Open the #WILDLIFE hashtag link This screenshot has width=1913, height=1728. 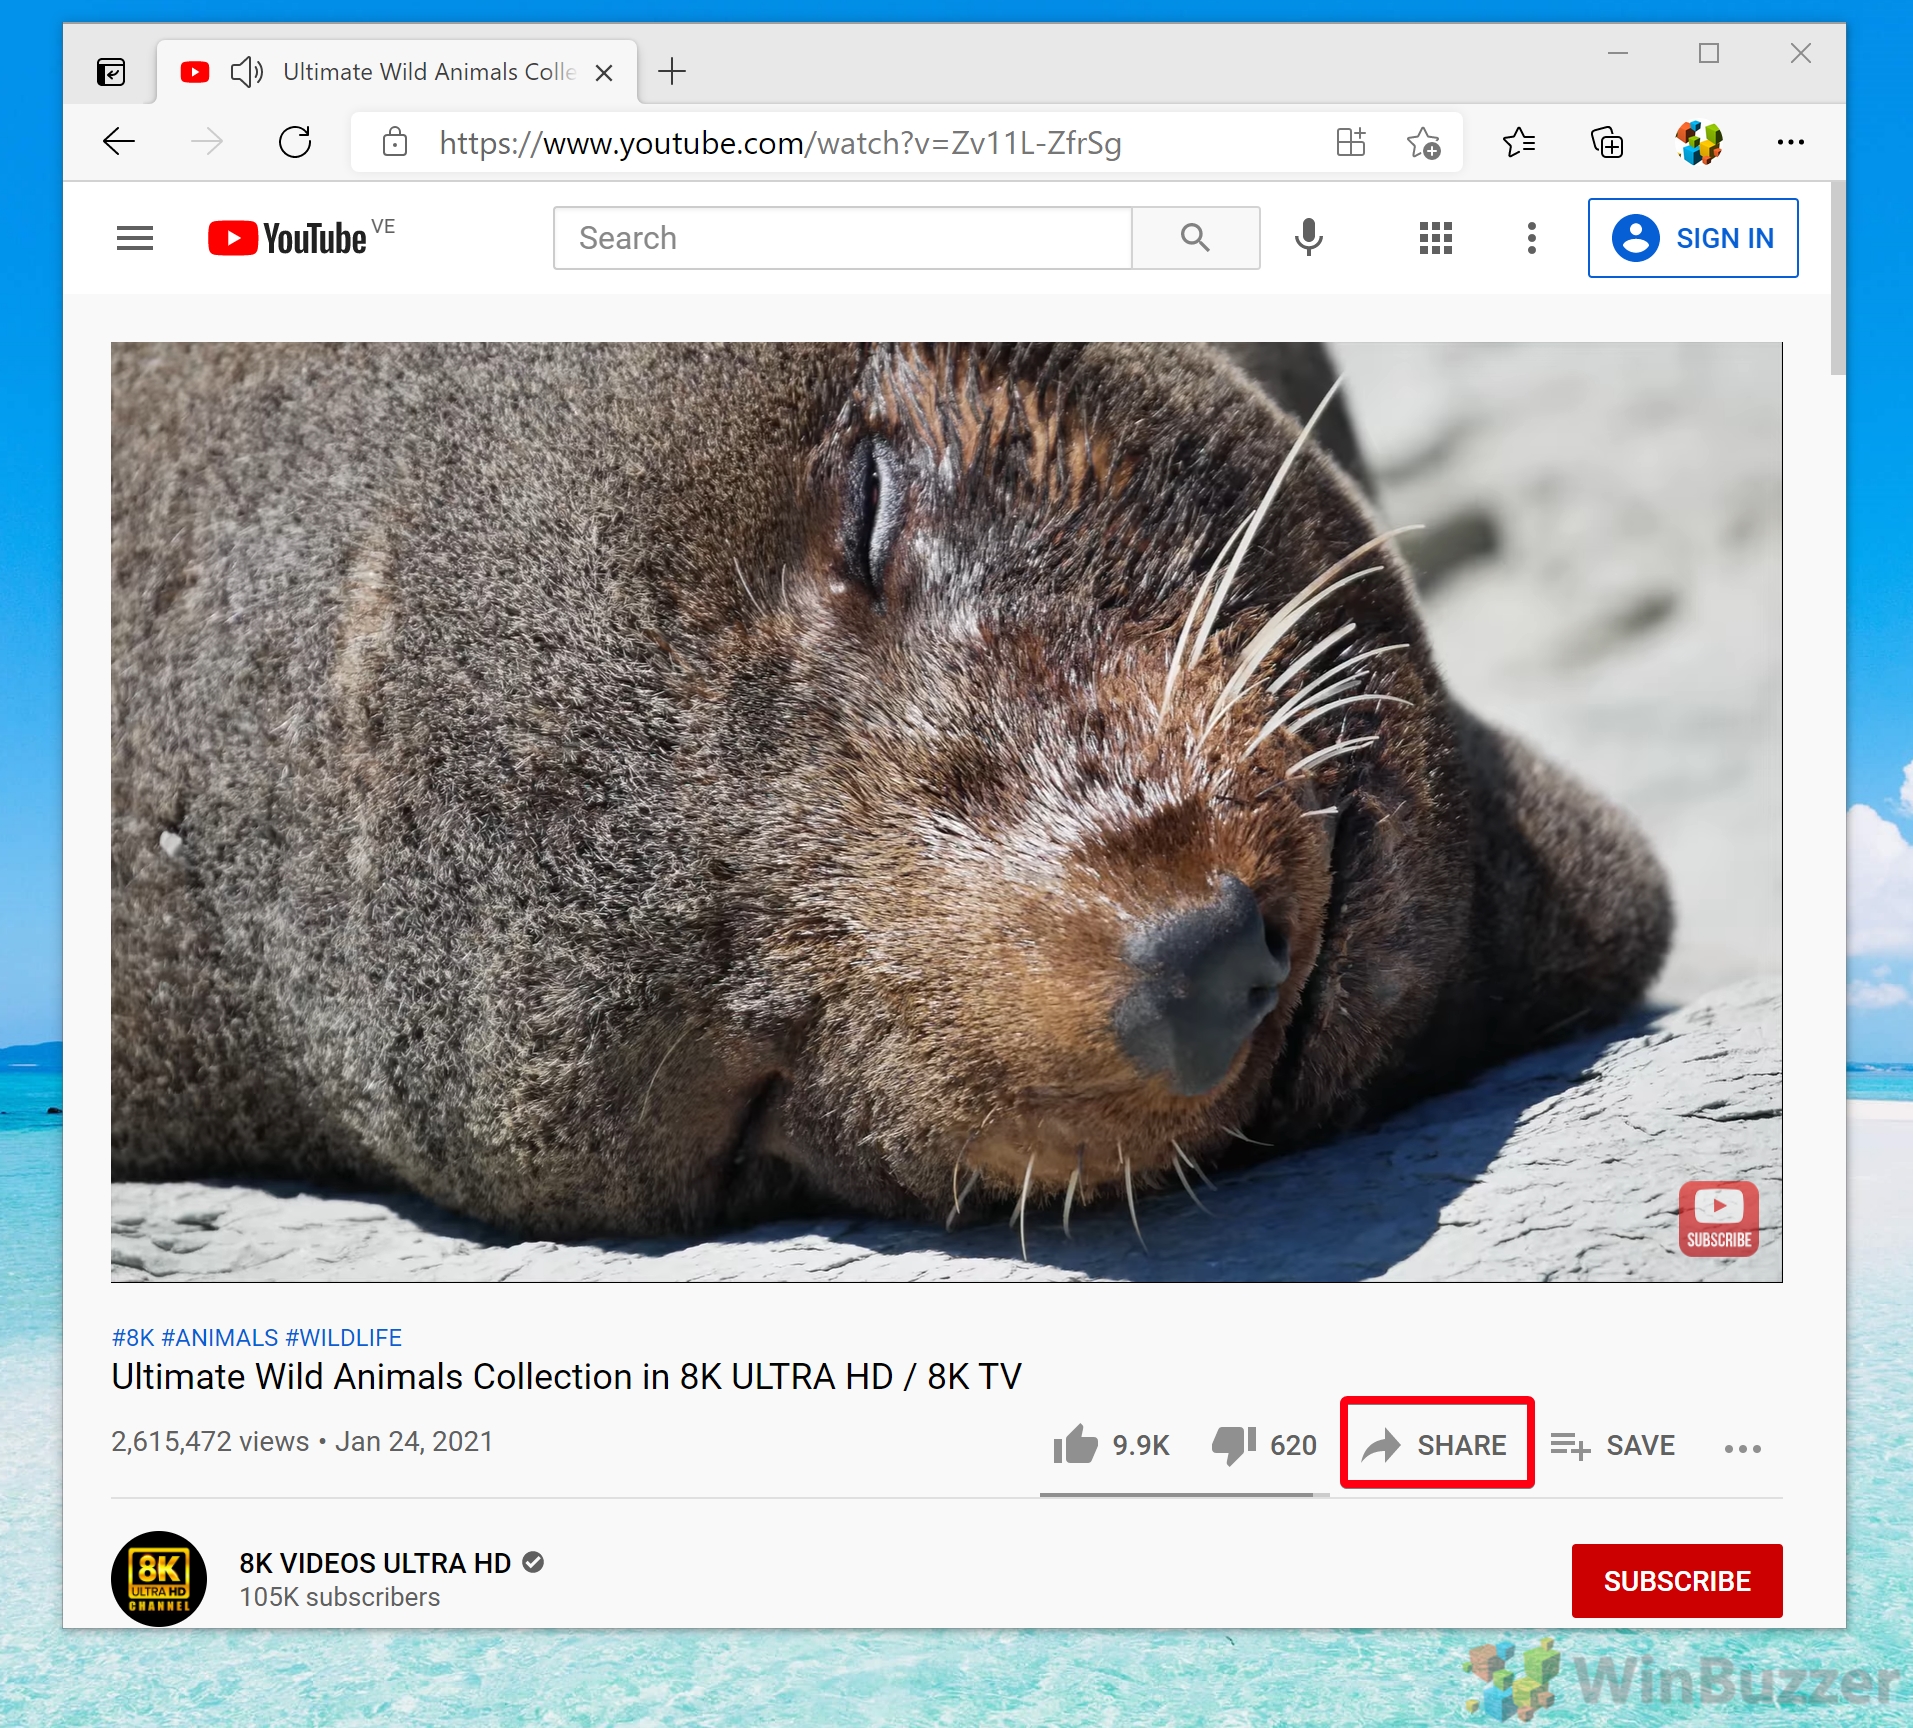click(344, 1337)
